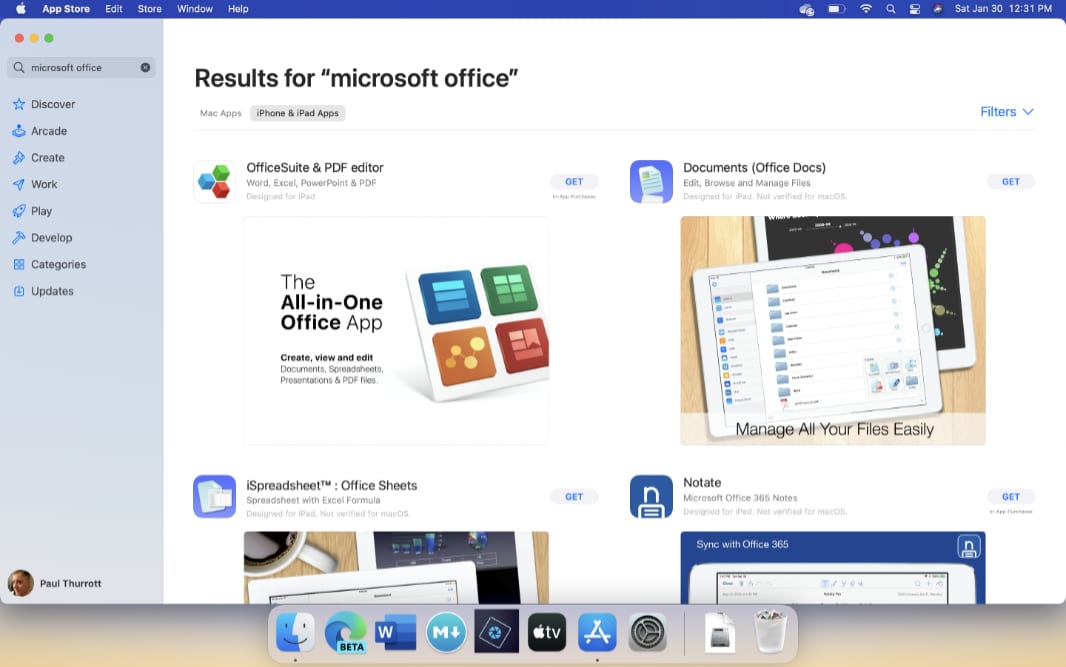Open the screenshot app icon in Dock
Viewport: 1066px width, 667px height.
click(496, 632)
